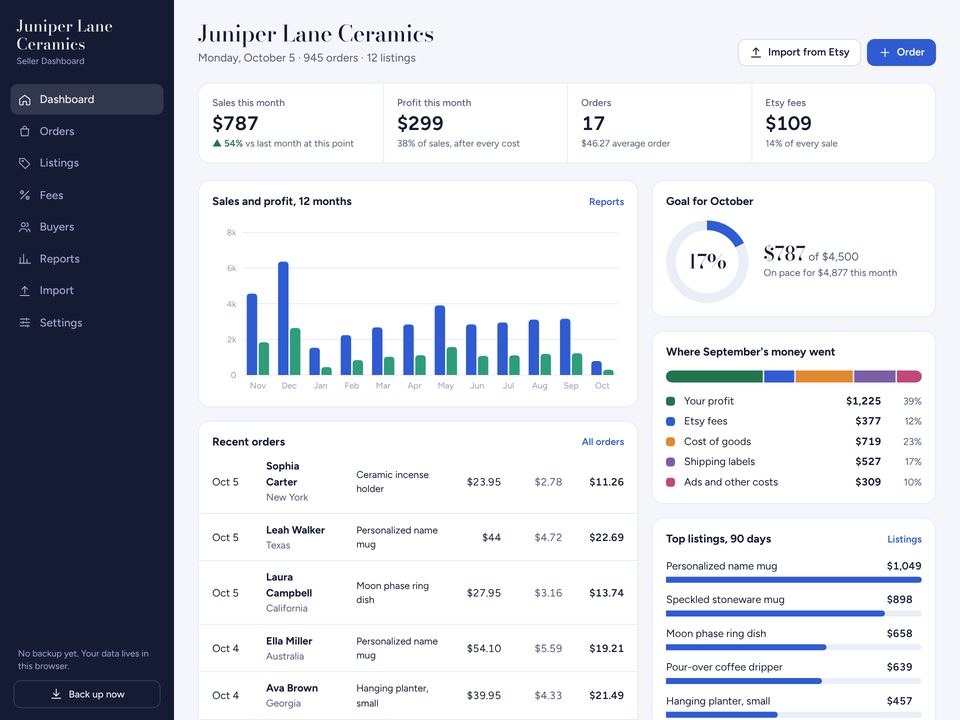Select the Ava Brown order

tap(418, 696)
